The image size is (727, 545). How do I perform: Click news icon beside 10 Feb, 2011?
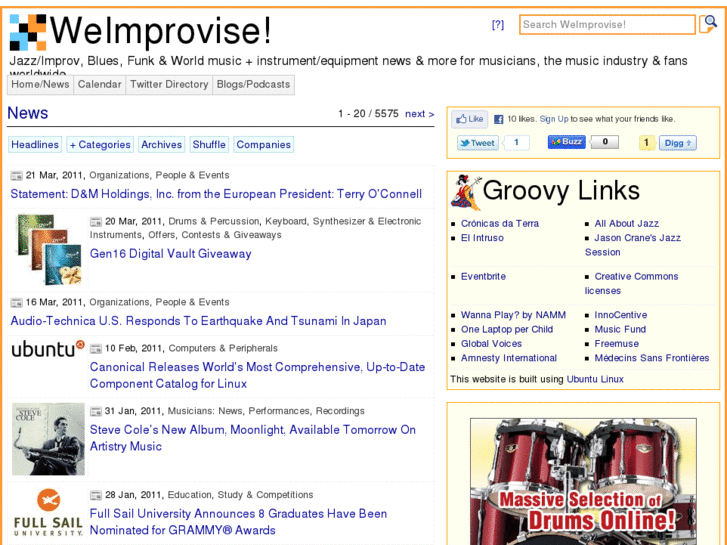pos(96,348)
